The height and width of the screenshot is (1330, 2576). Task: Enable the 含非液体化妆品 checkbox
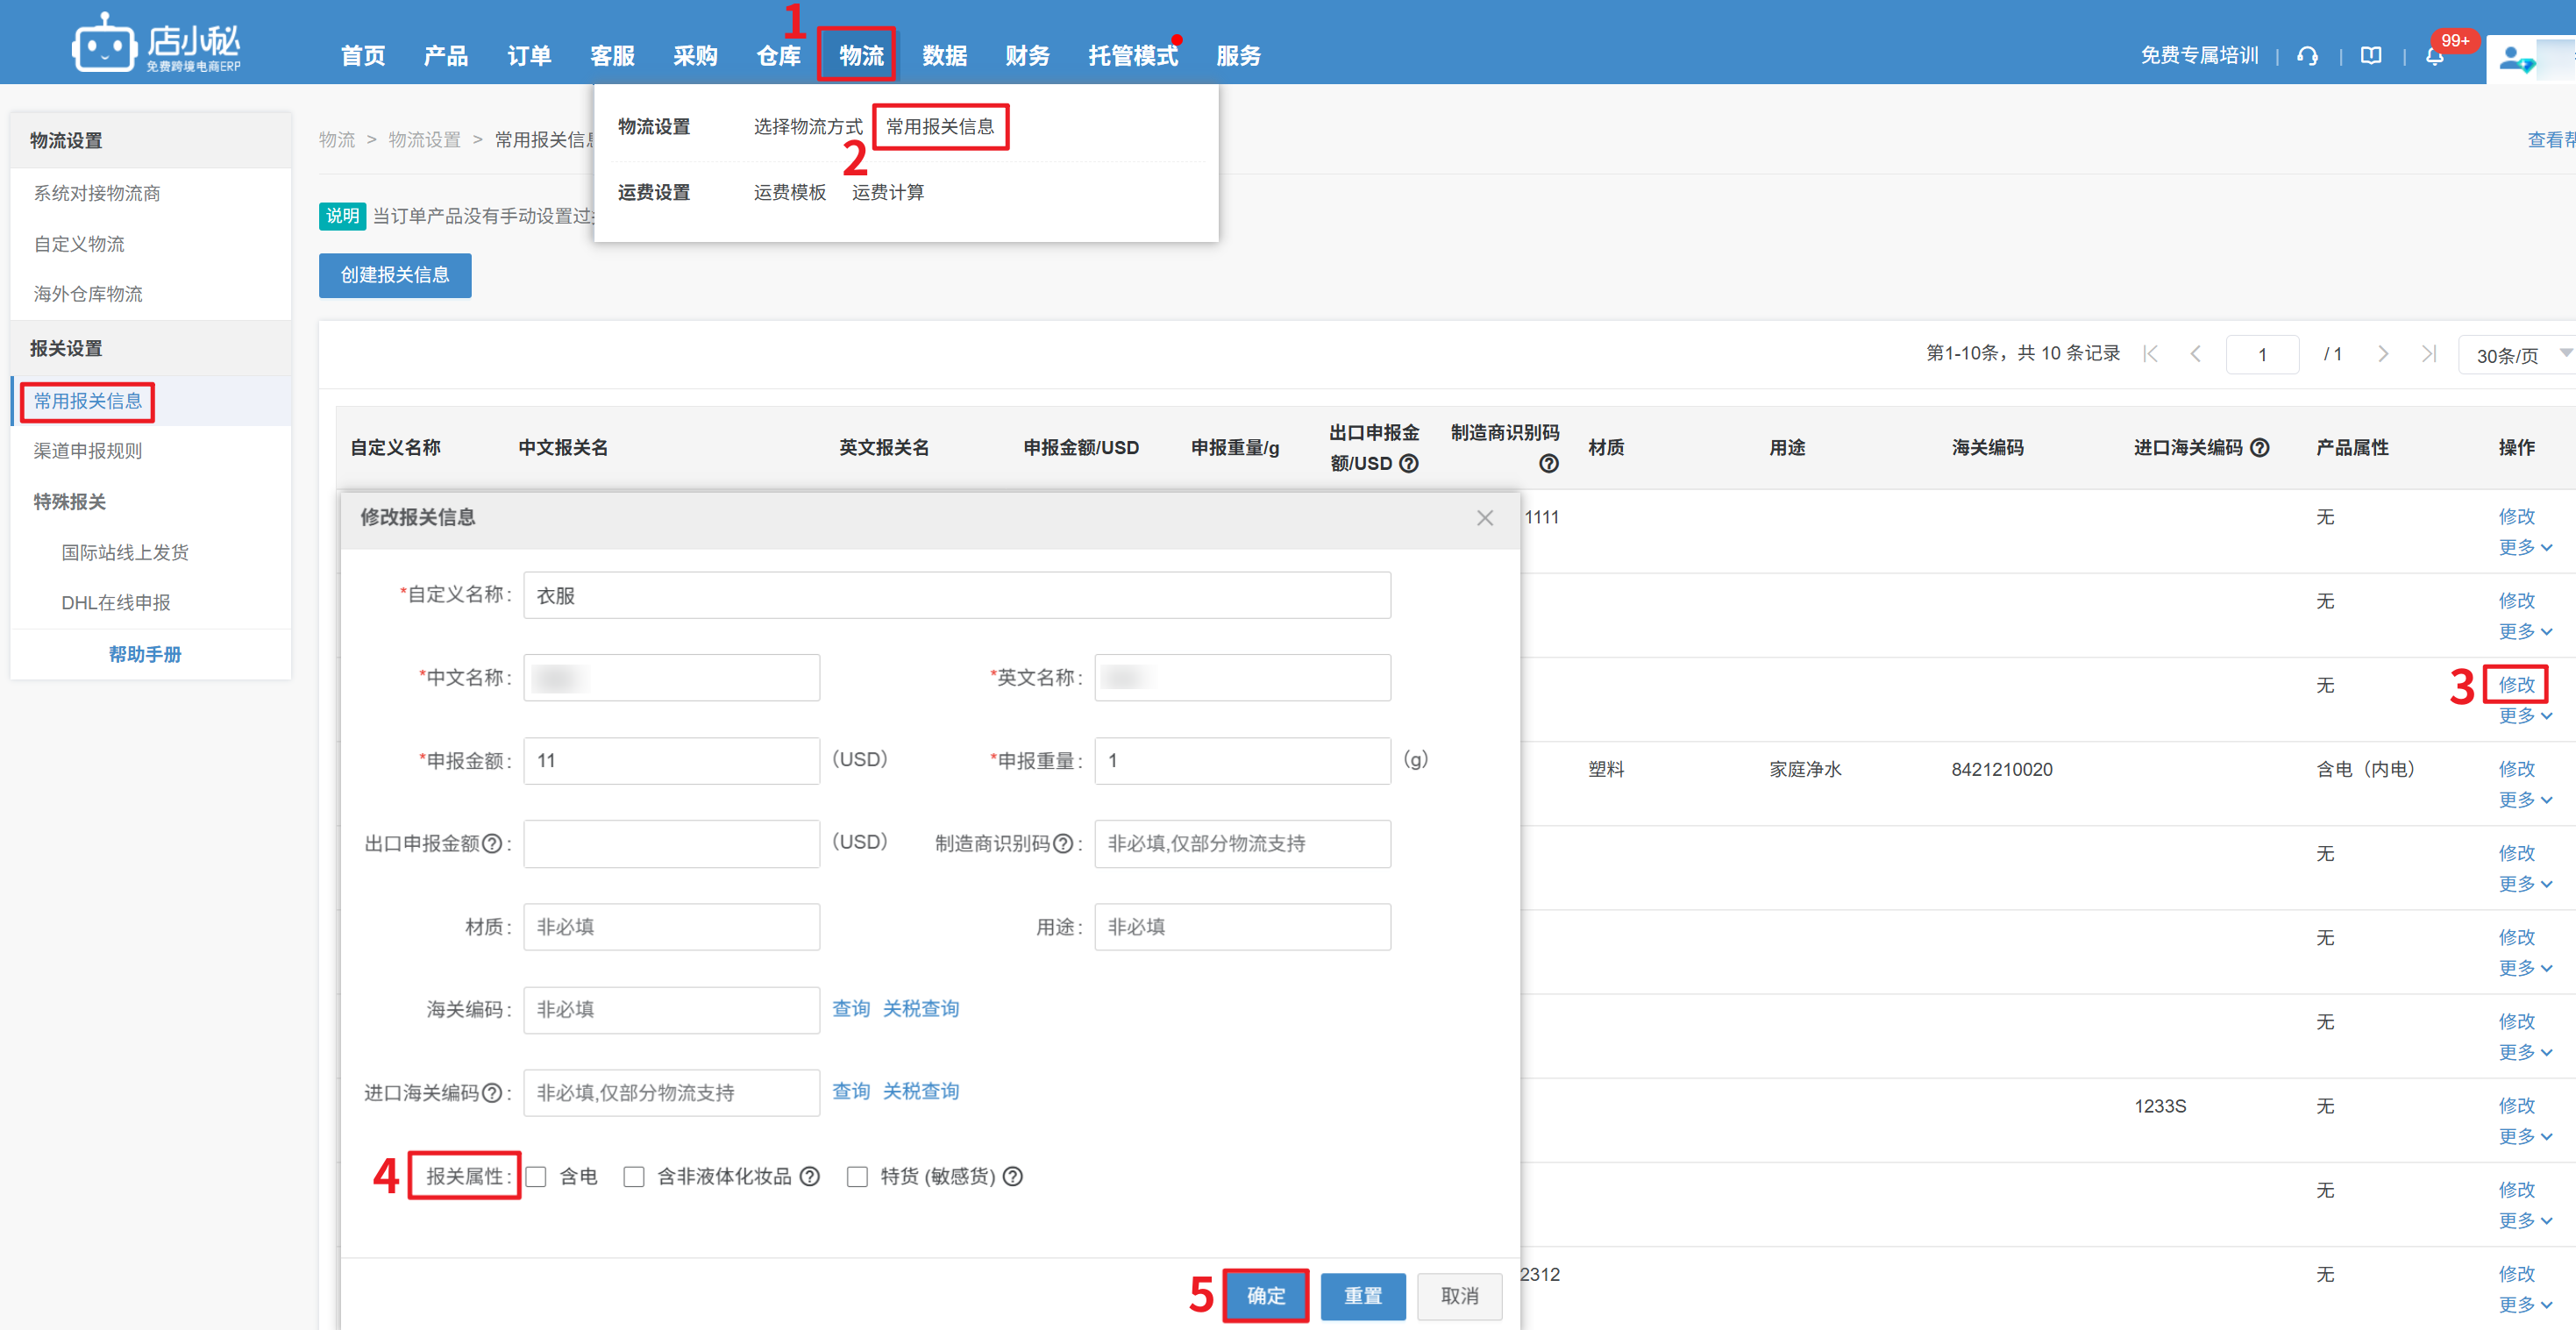[634, 1176]
